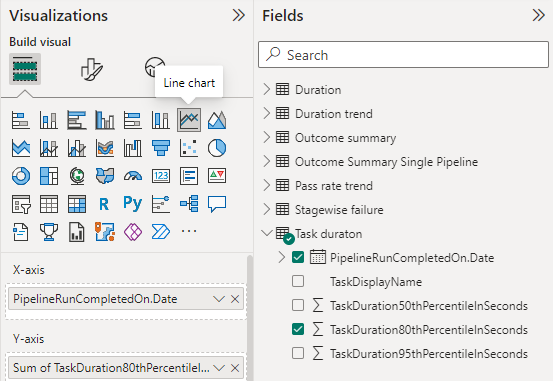
Task: Select the Waterfall chart visual
Action: 133,148
